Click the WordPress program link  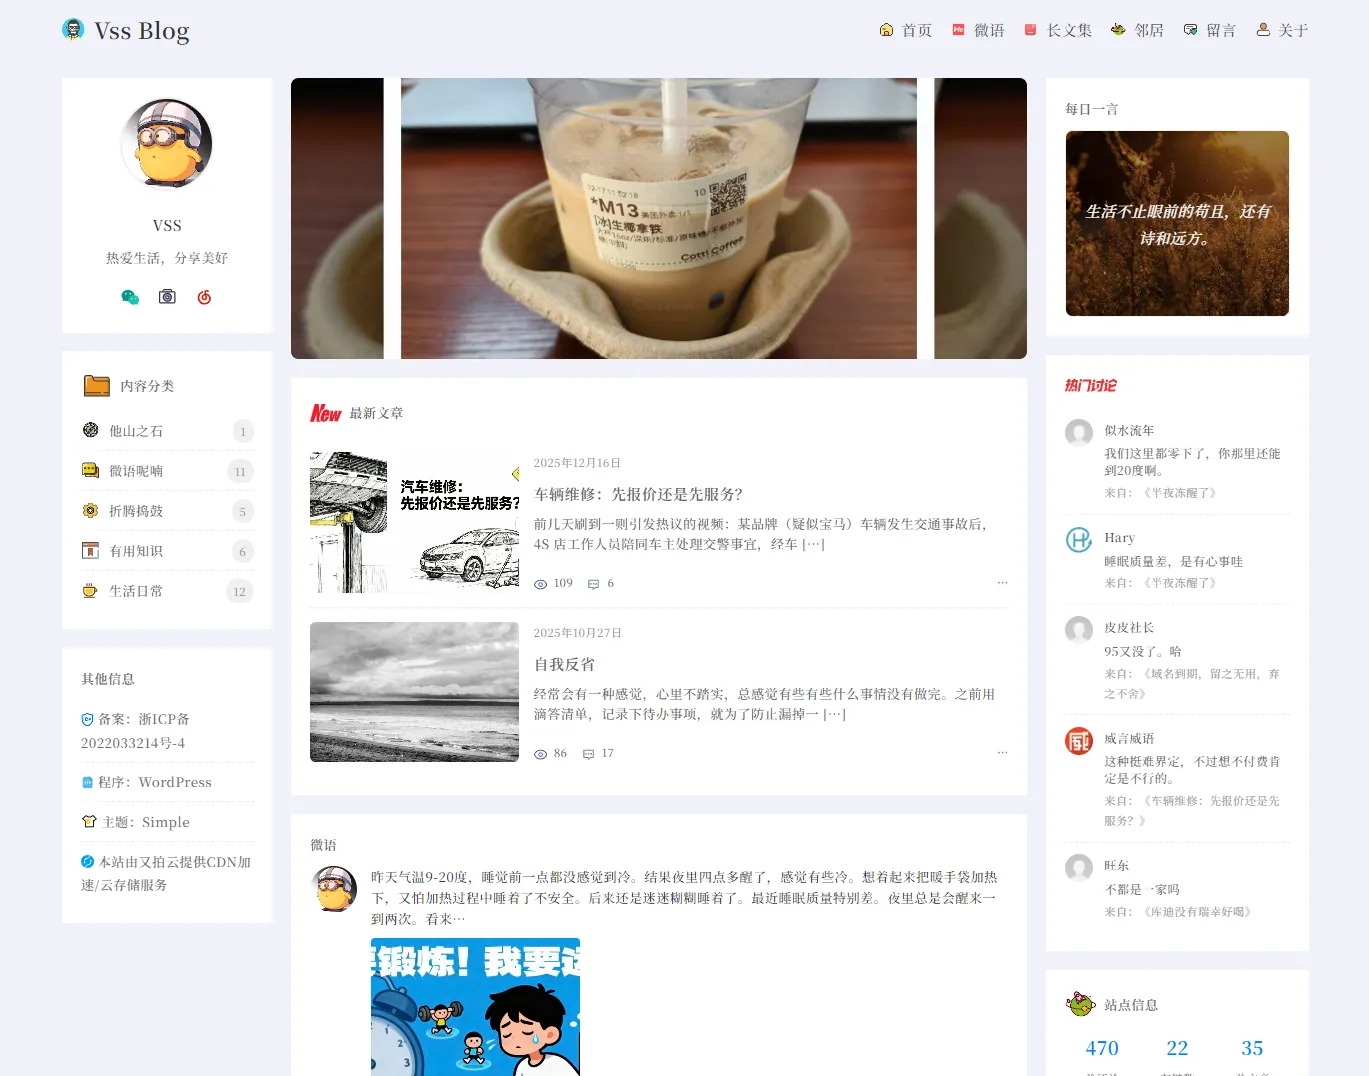click(x=175, y=782)
